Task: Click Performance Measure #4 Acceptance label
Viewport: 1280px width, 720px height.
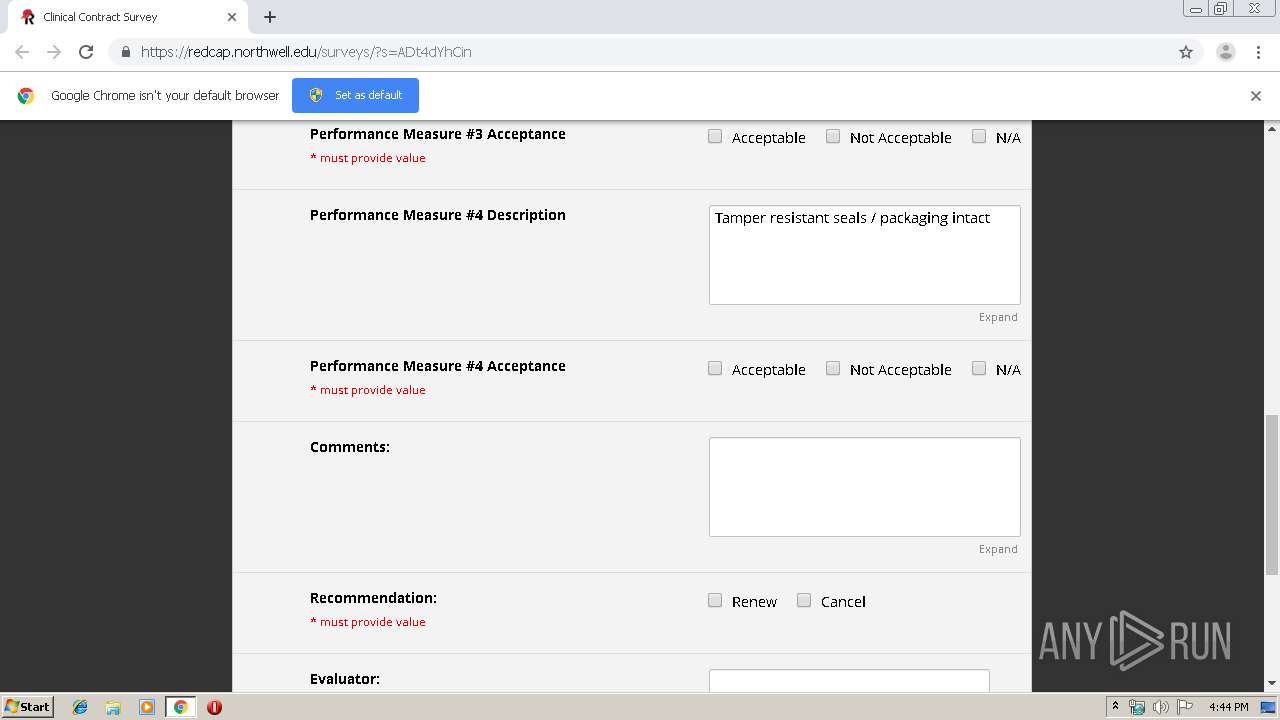Action: pos(438,366)
